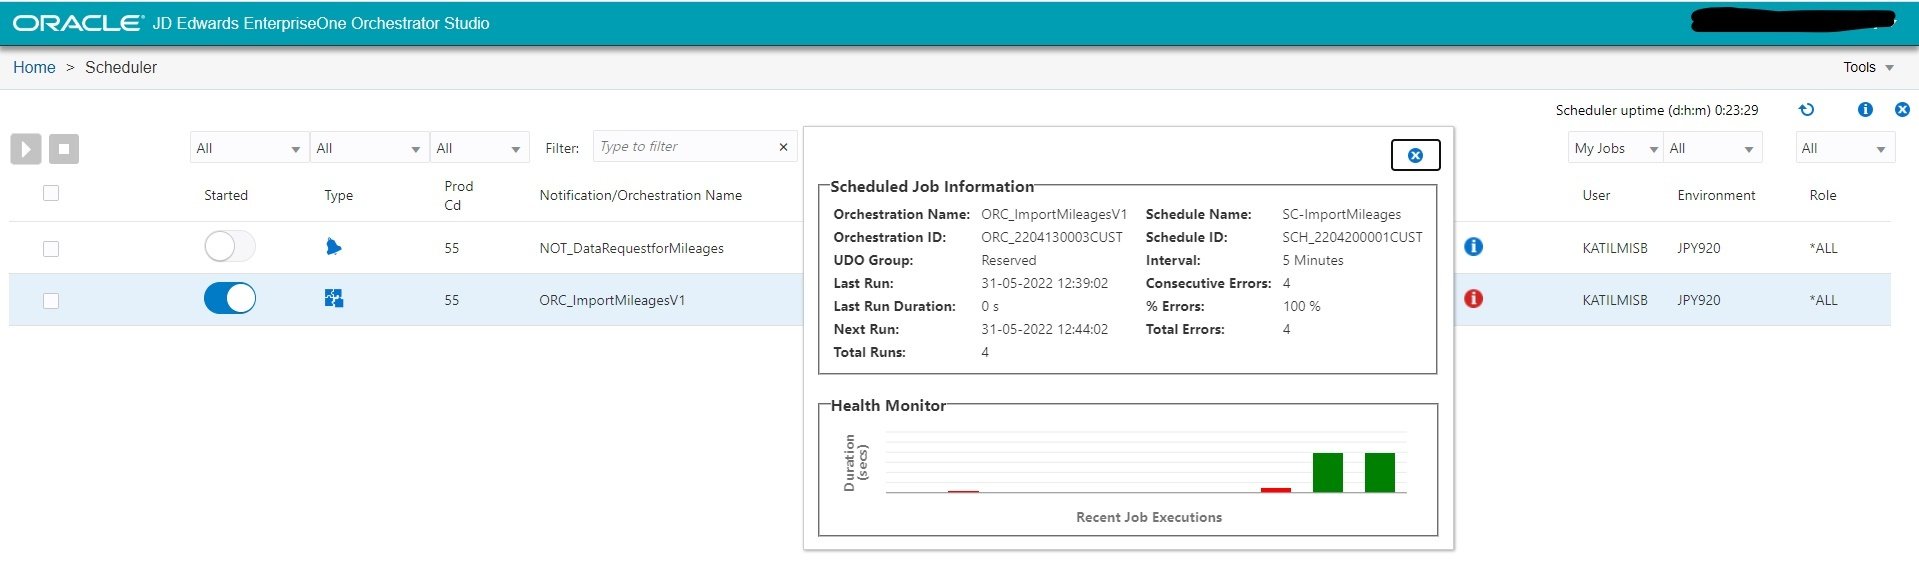Click Scheduler uptime text
Screen dimensions: 1919x568
tap(1656, 110)
